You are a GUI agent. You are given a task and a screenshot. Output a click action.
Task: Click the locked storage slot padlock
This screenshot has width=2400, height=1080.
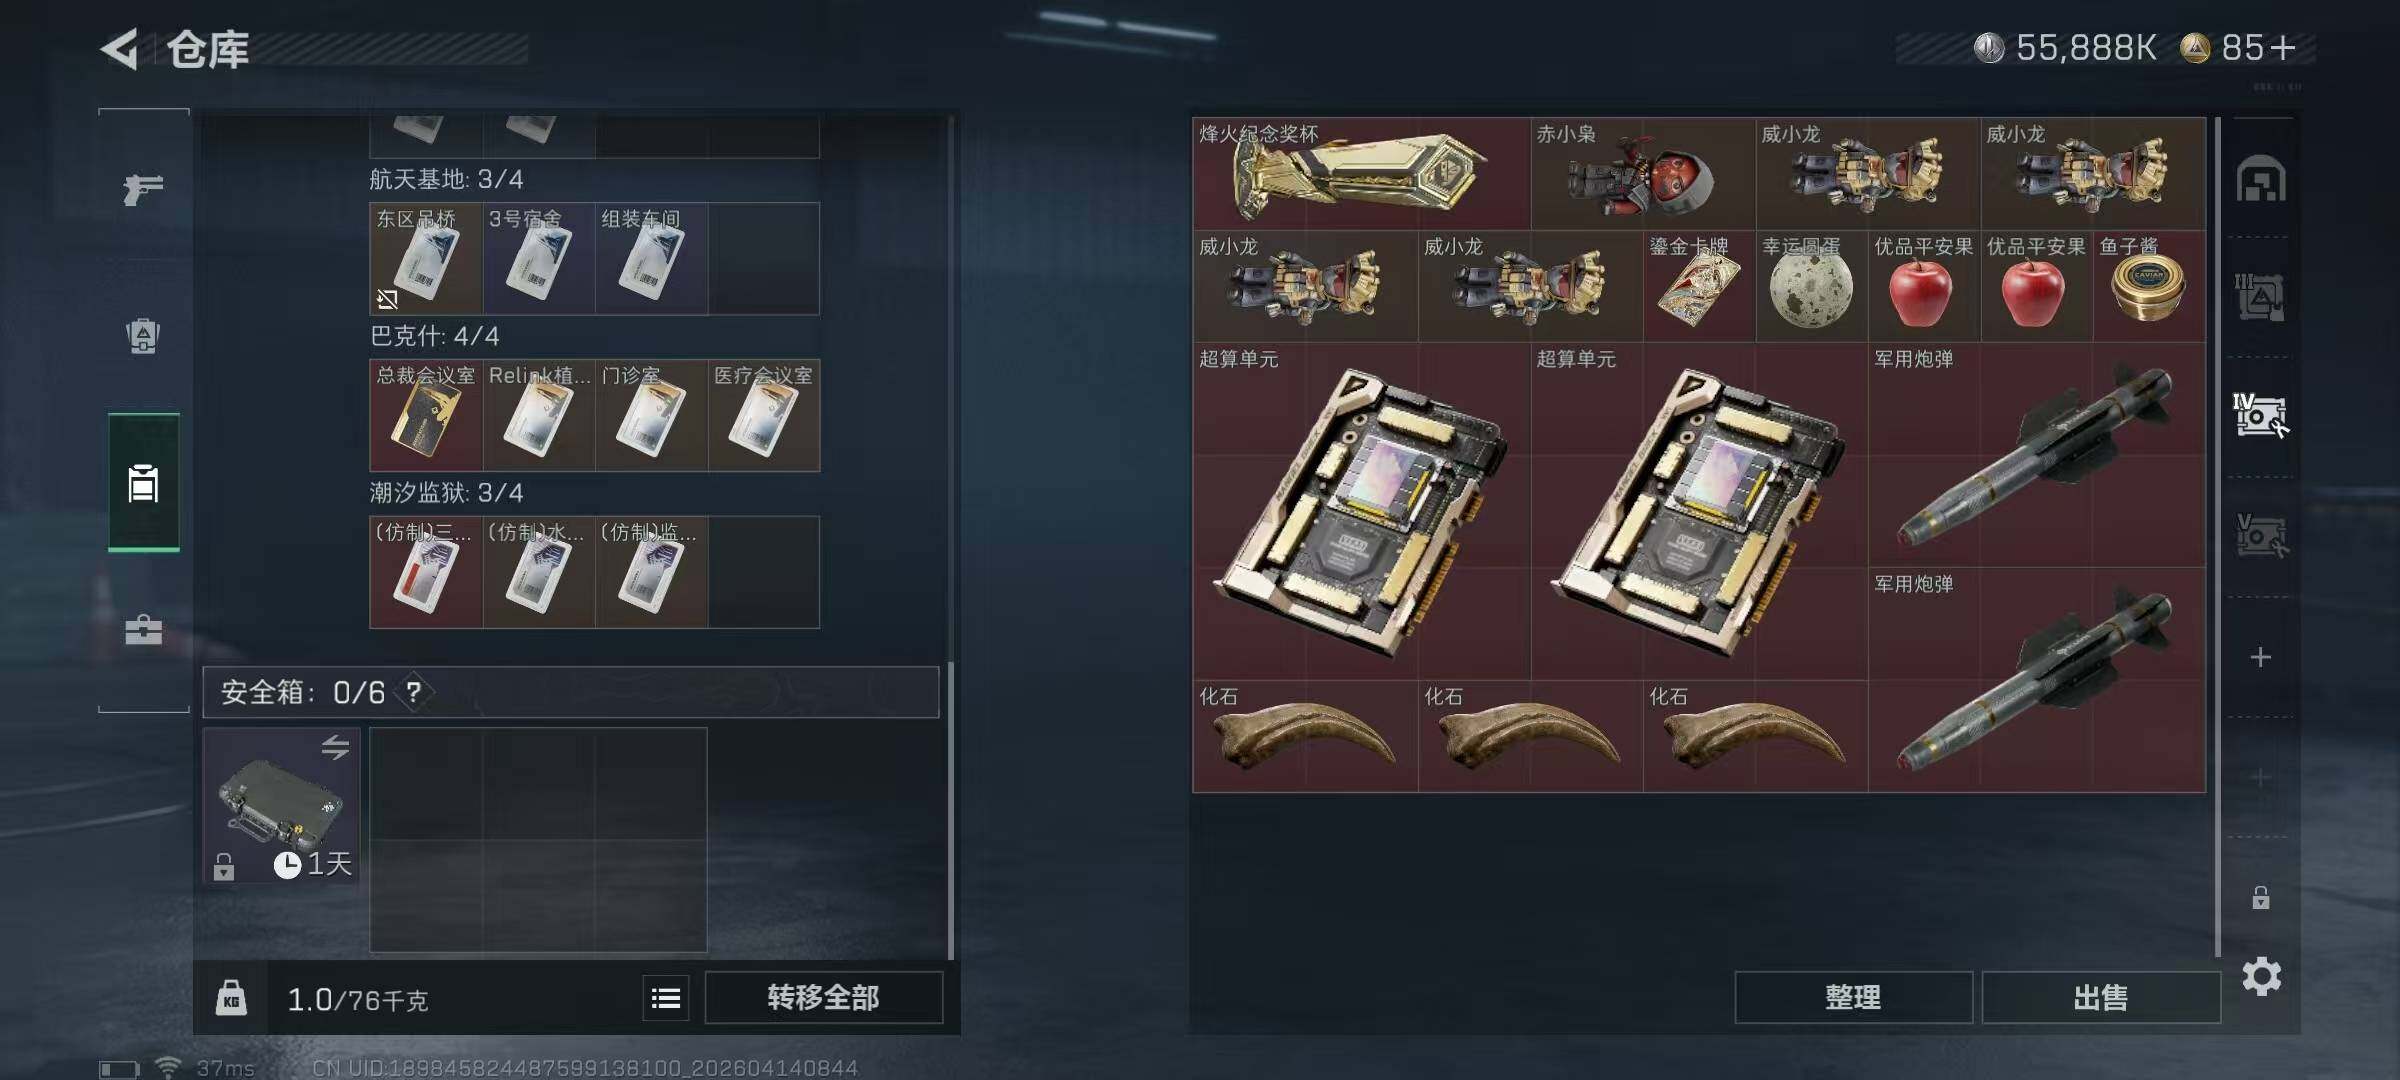pyautogui.click(x=2260, y=897)
